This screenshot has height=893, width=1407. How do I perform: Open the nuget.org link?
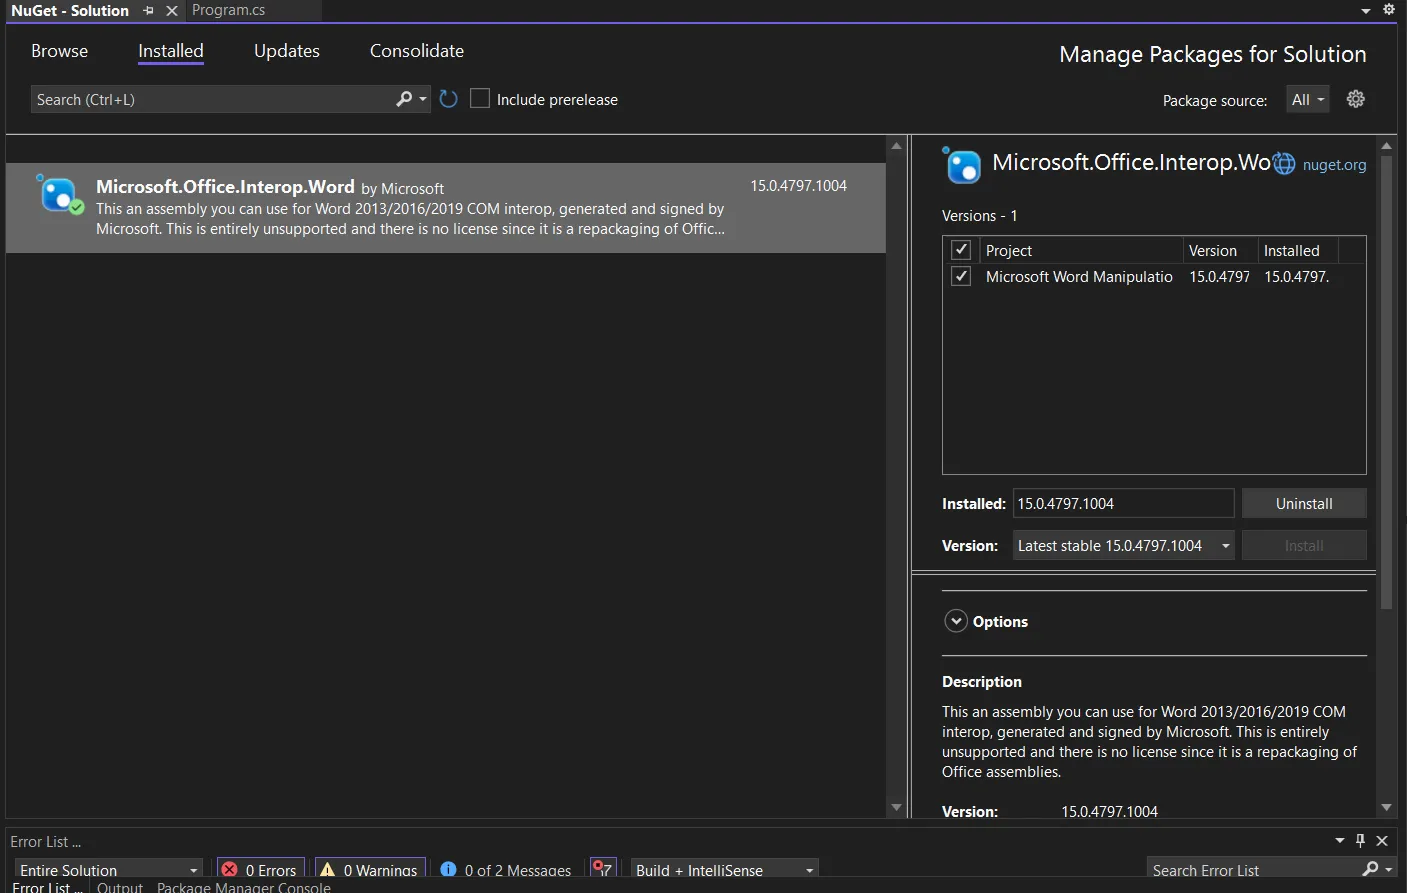(1334, 165)
